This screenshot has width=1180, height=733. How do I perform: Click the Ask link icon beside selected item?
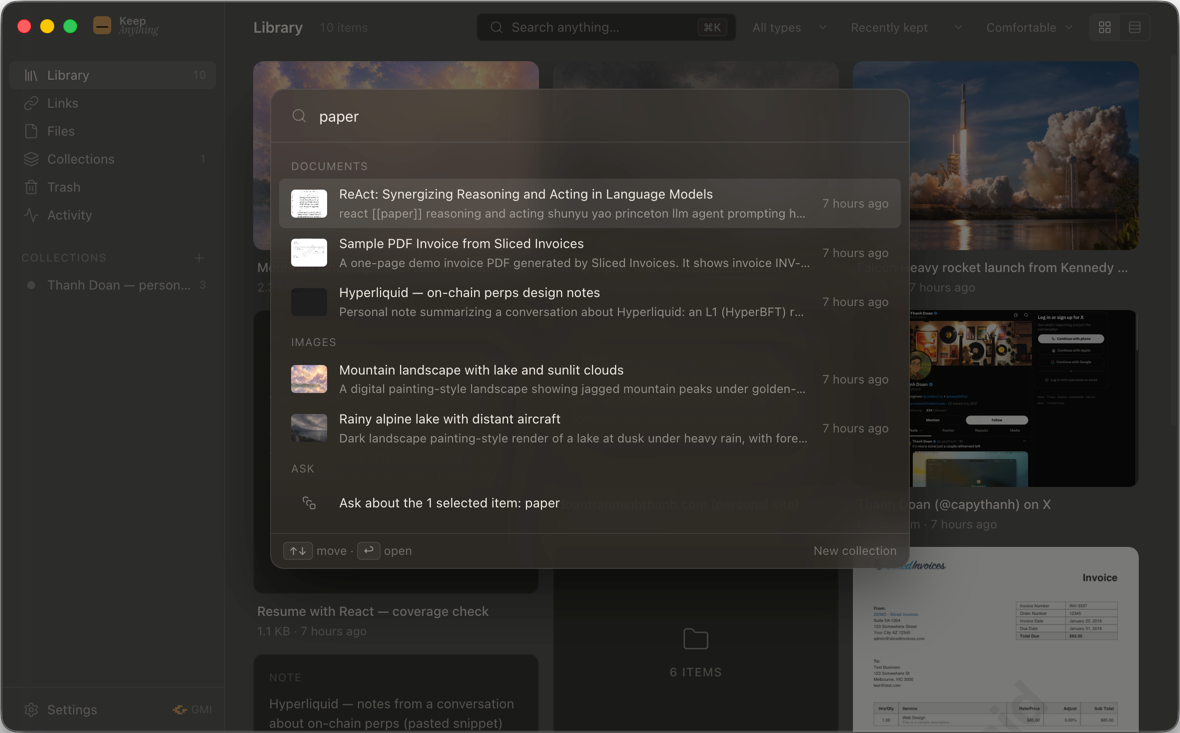(x=309, y=503)
